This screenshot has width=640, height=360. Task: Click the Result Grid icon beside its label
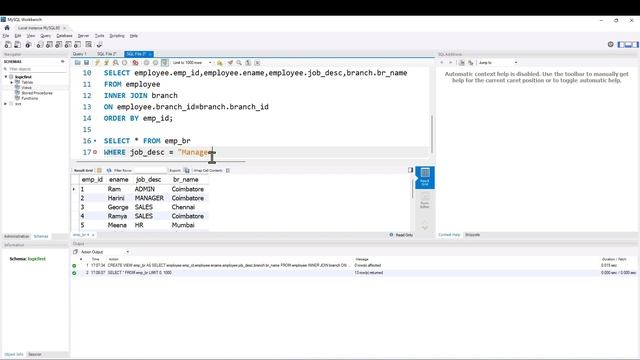99,170
